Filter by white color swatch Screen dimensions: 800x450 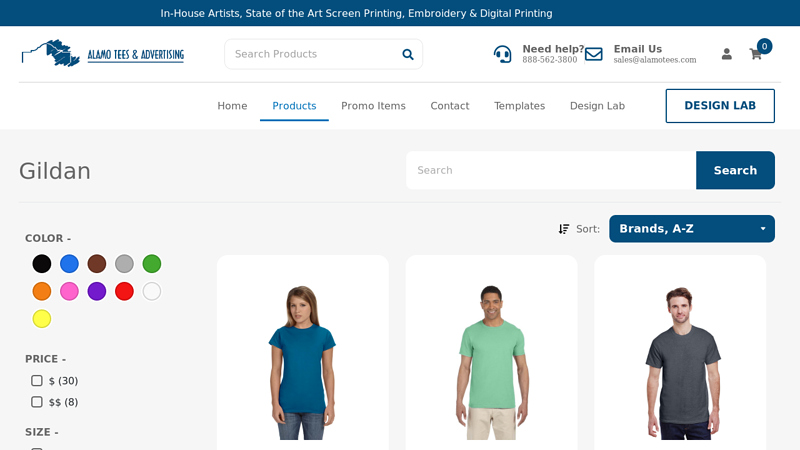[152, 291]
